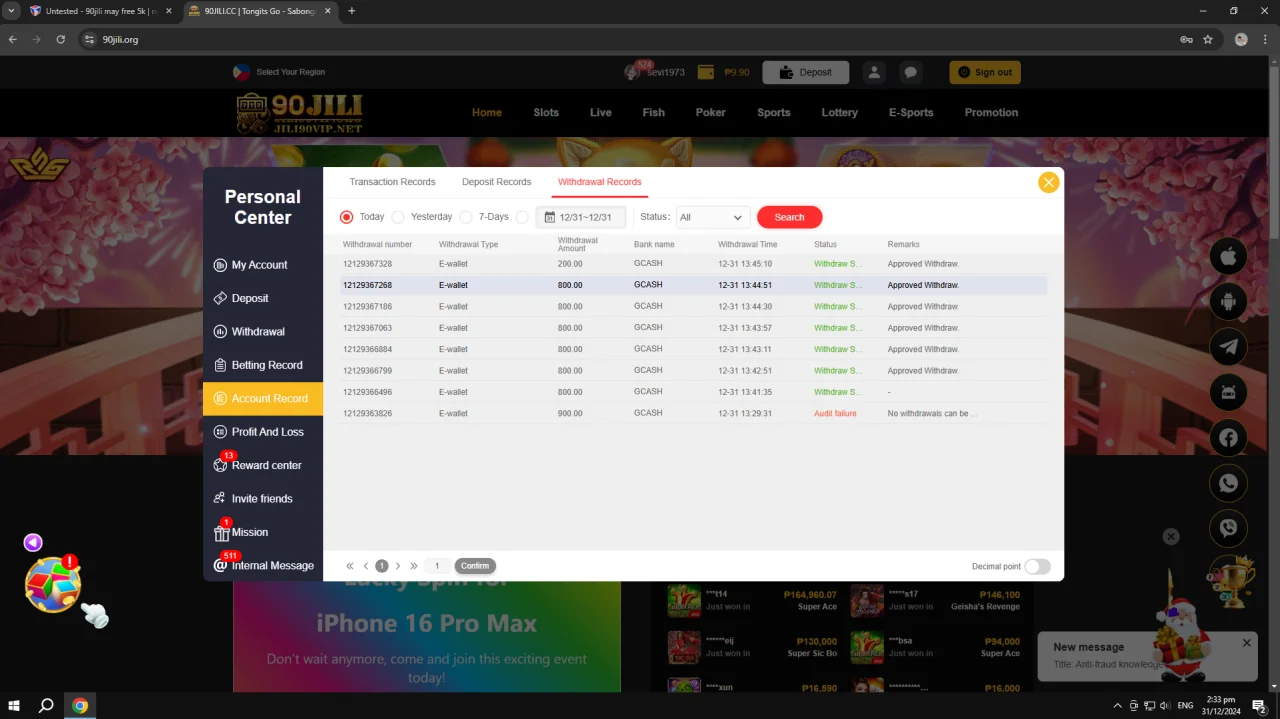Toggle the Decimal point switch
The width and height of the screenshot is (1280, 719).
click(x=1037, y=567)
